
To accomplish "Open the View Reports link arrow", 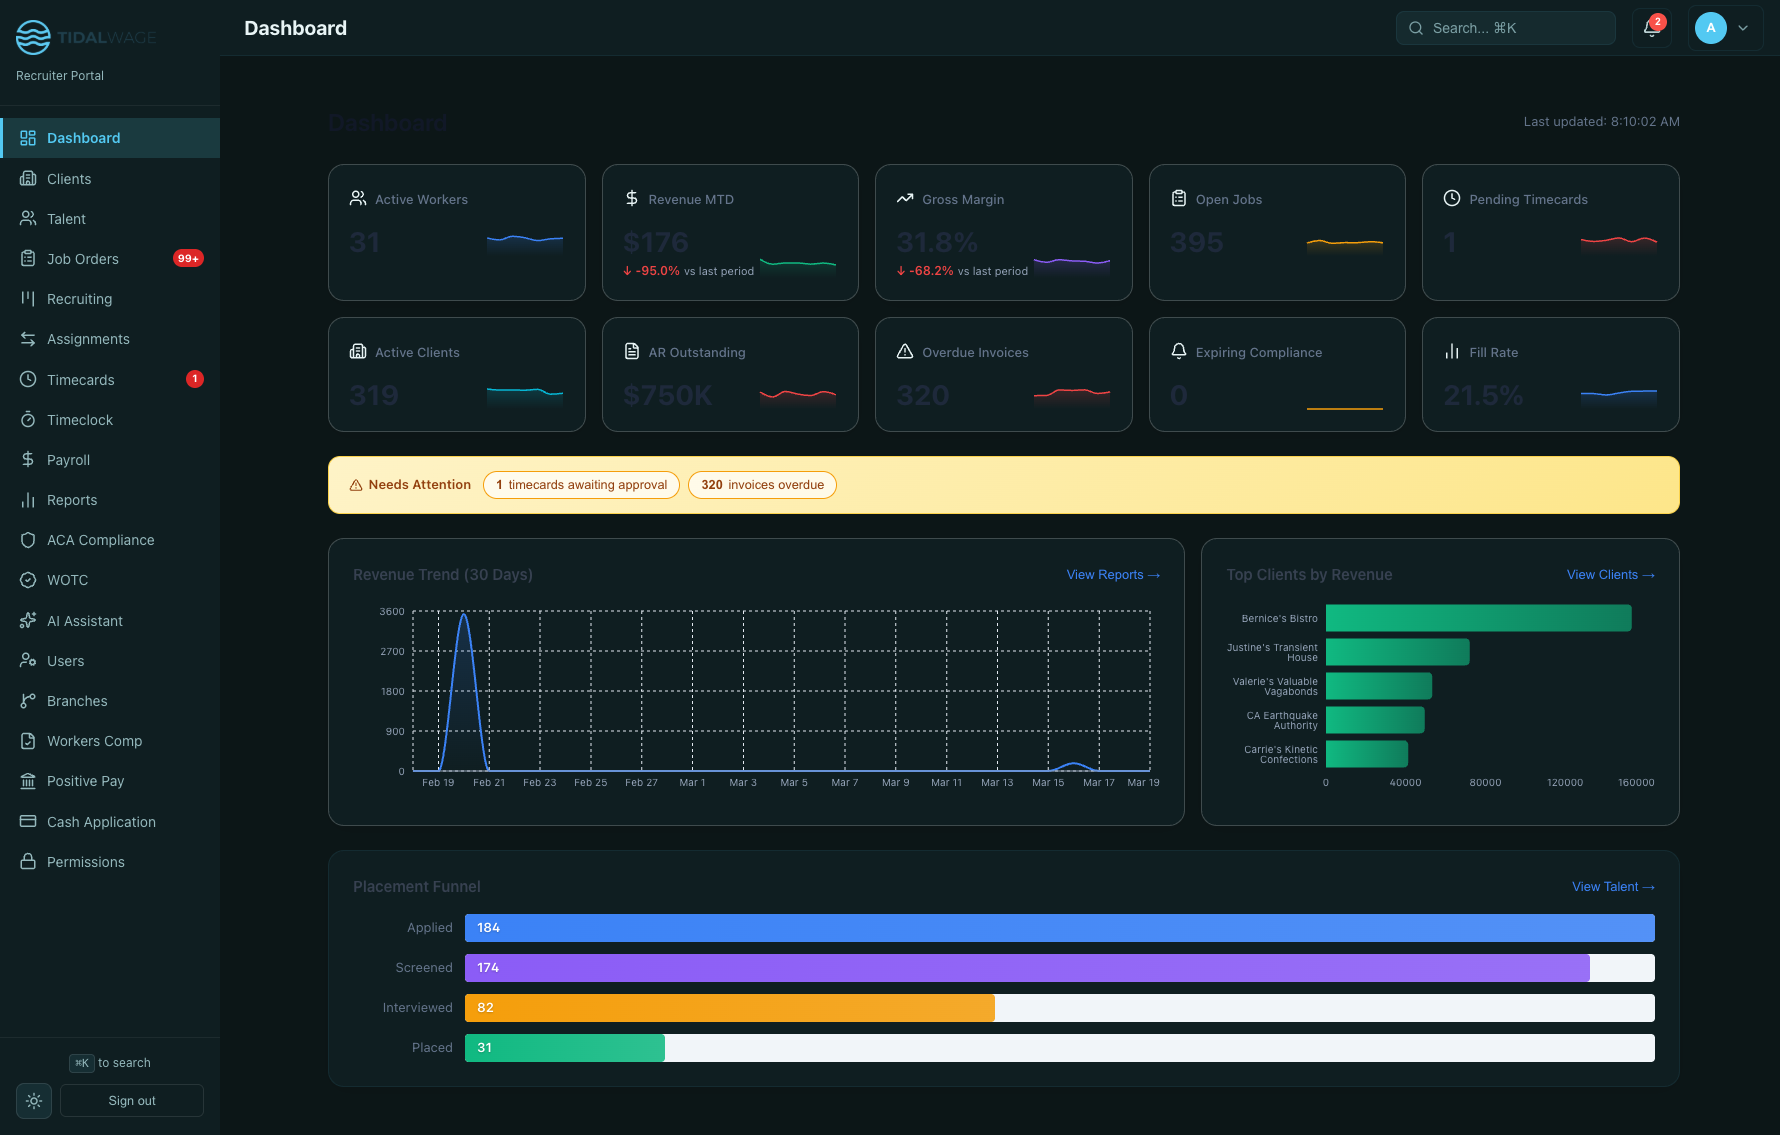I will point(1113,575).
